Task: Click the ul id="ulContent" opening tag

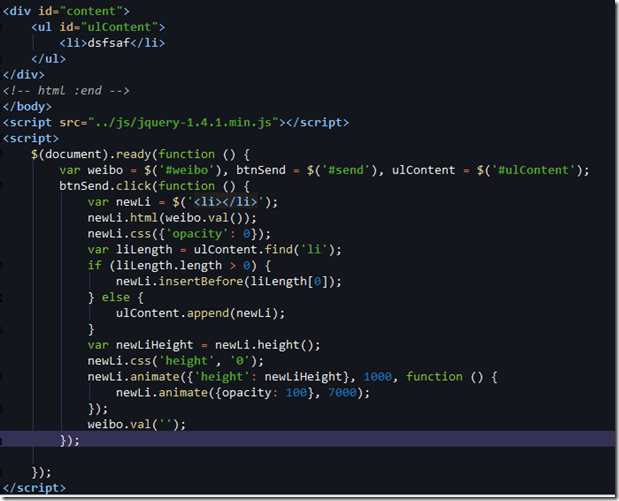Action: pos(98,27)
